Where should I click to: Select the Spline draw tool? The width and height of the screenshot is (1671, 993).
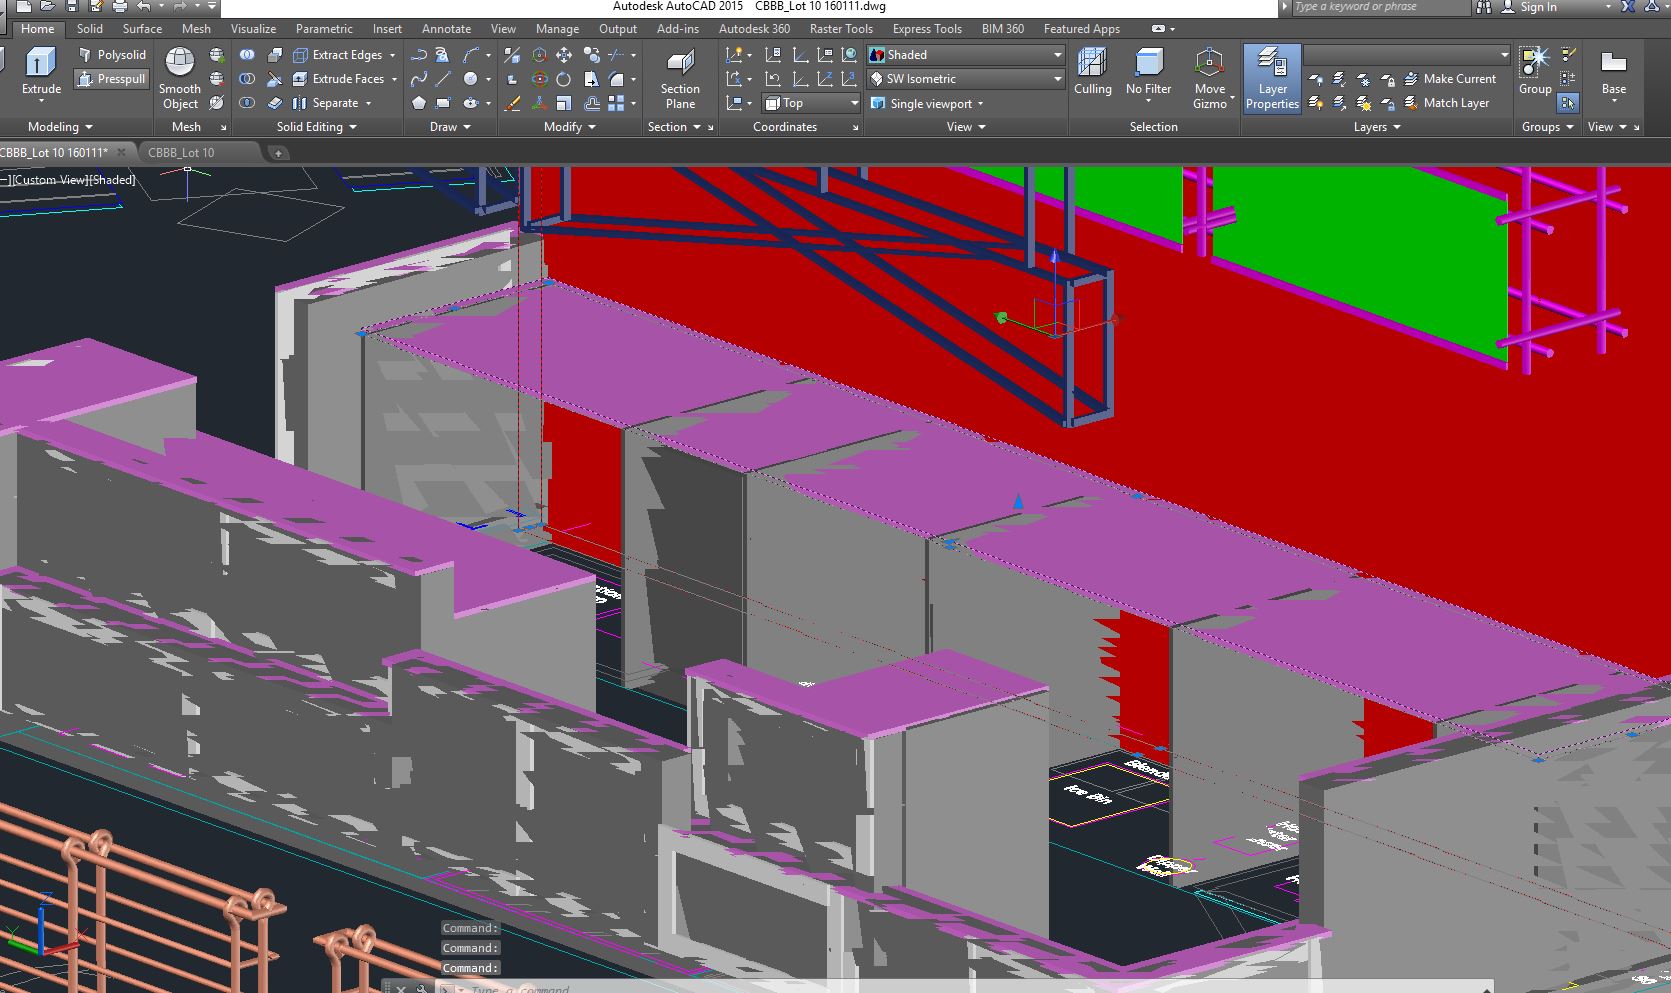[419, 79]
